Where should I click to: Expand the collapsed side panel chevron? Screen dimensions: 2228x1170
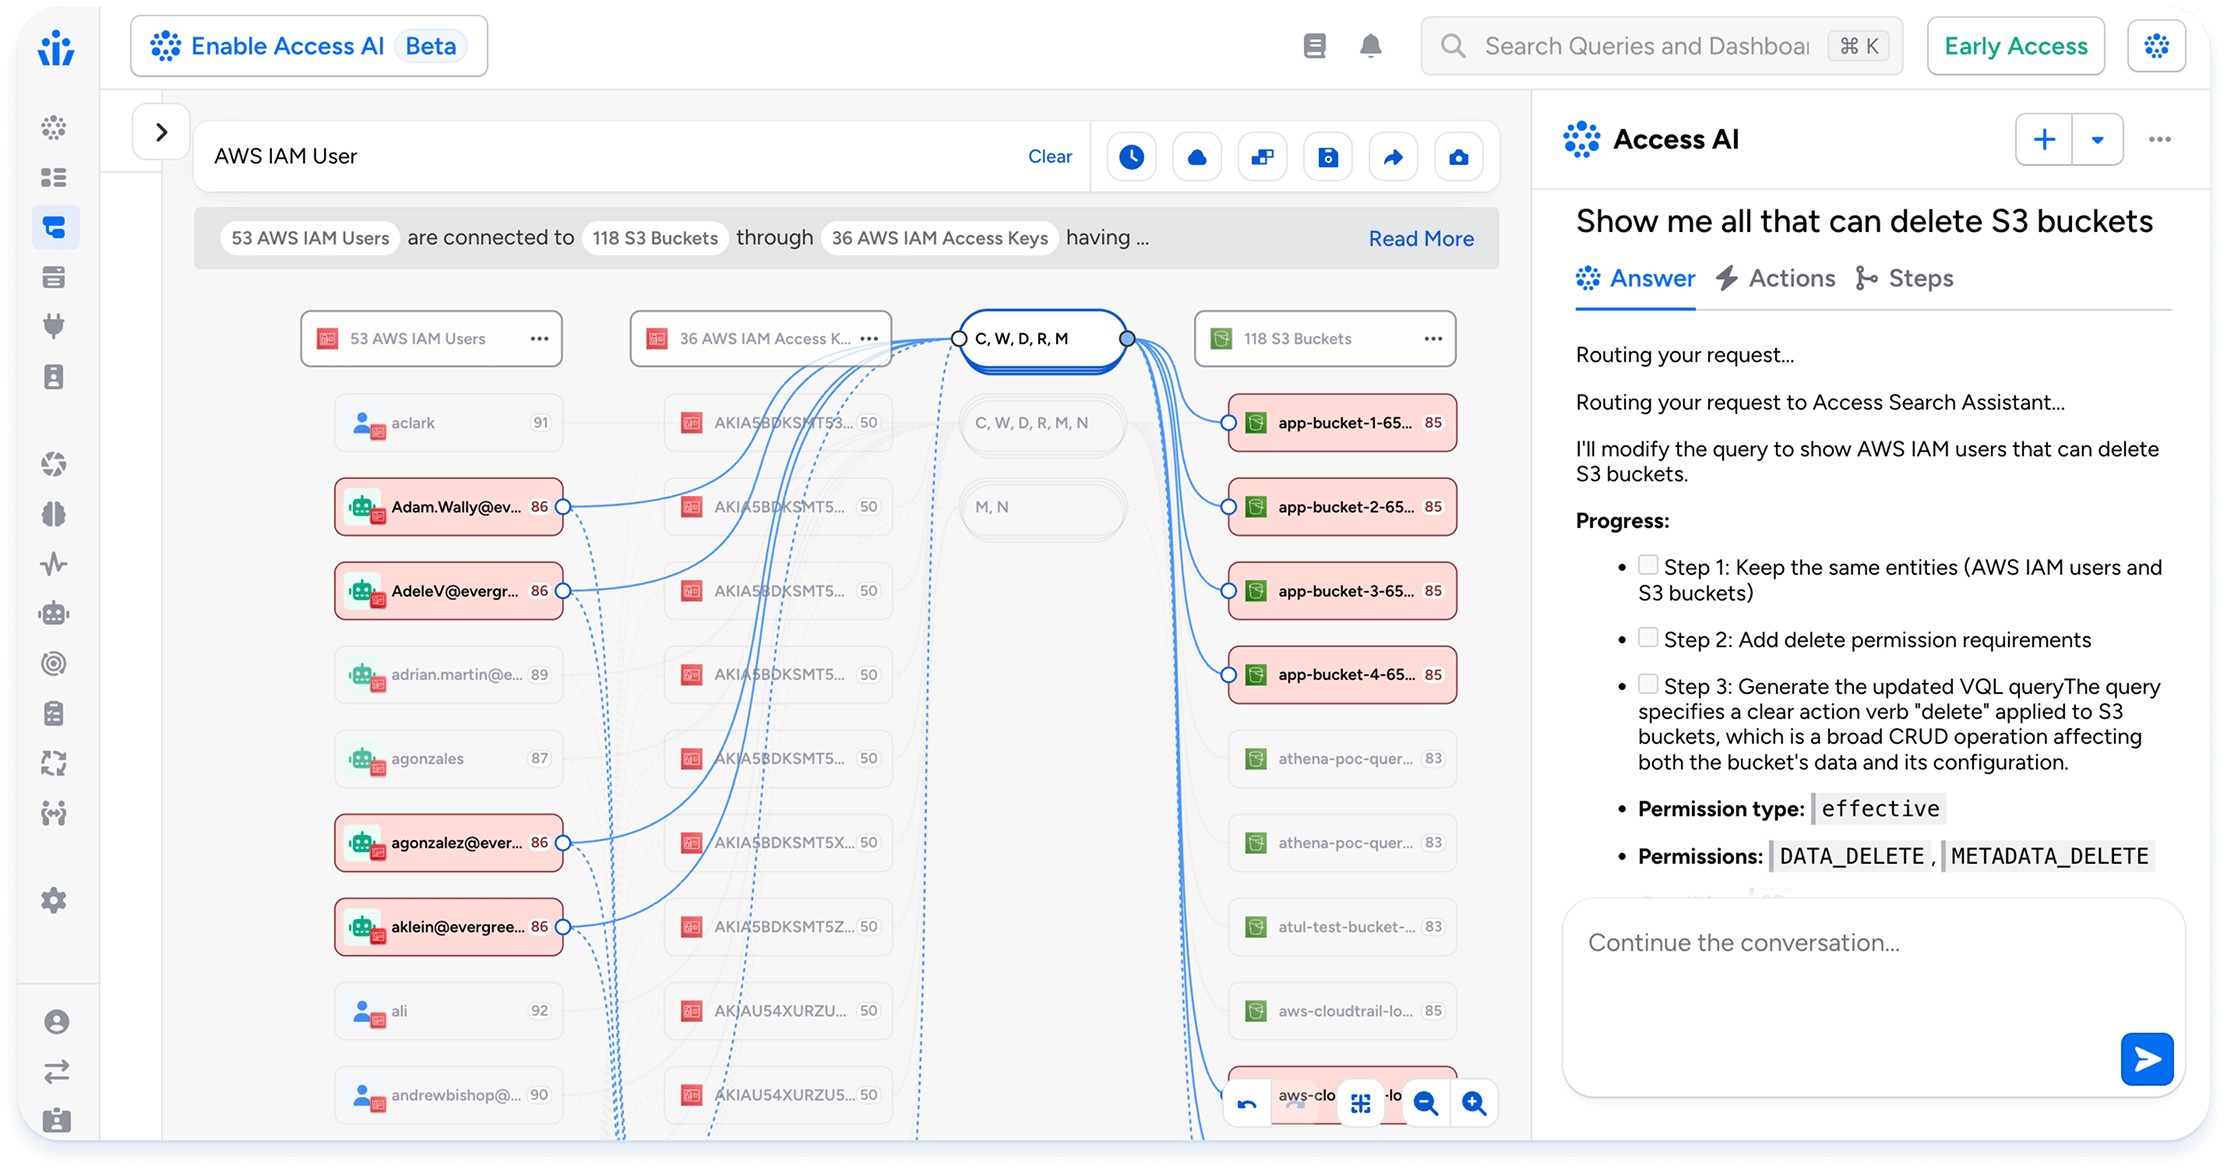click(161, 132)
